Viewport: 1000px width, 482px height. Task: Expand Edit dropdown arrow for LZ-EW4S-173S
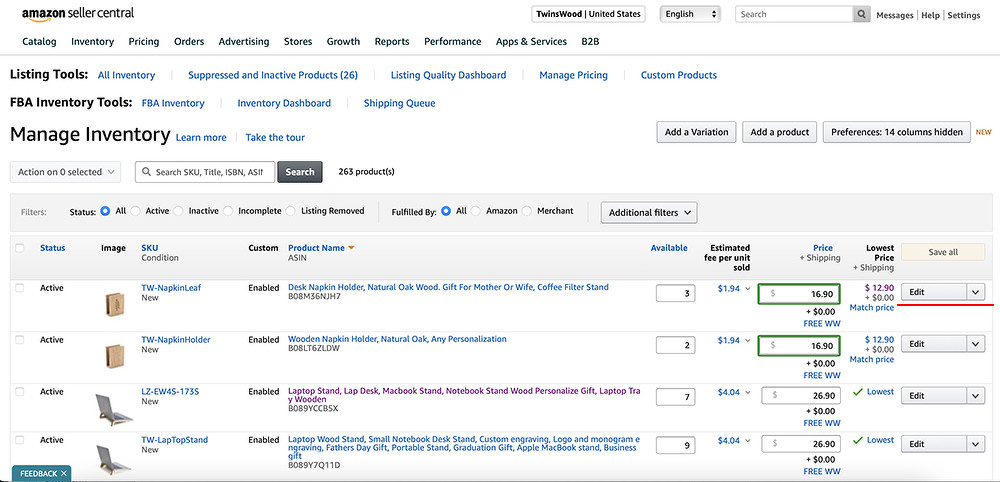point(975,396)
